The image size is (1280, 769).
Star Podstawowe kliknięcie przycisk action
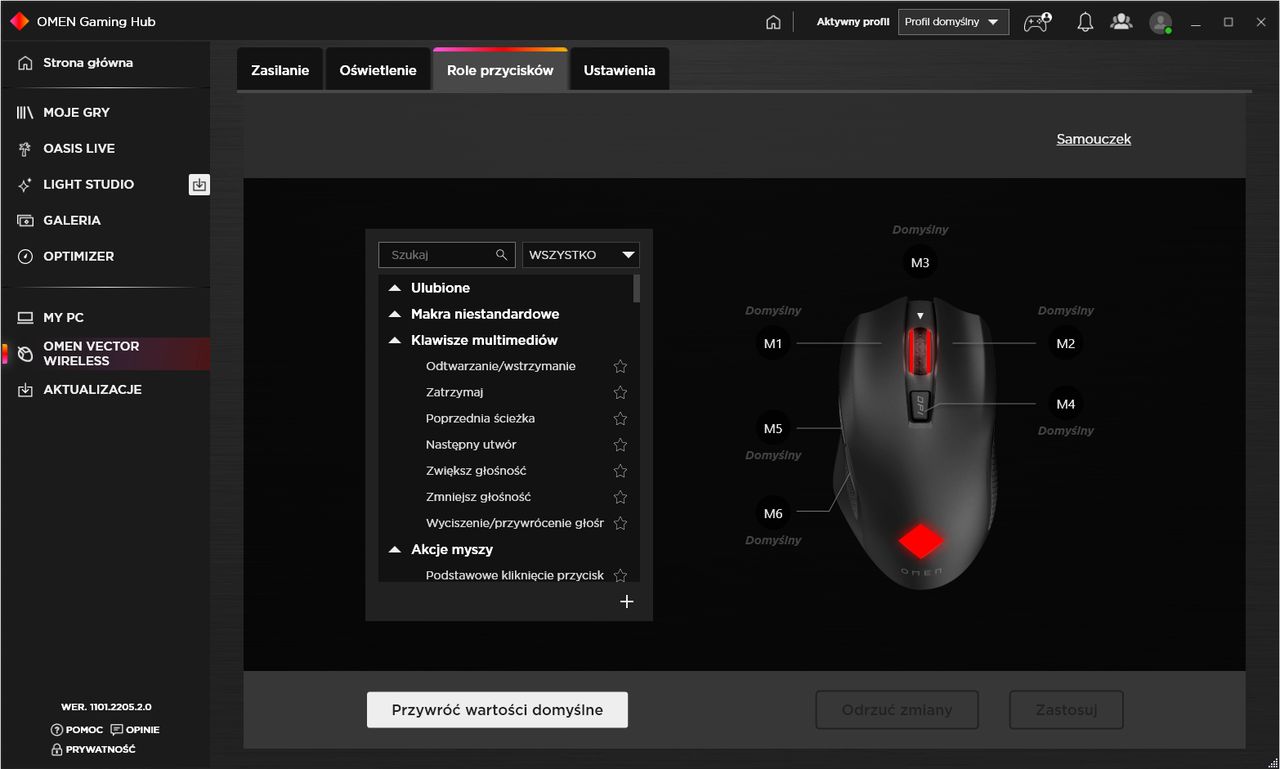click(620, 575)
